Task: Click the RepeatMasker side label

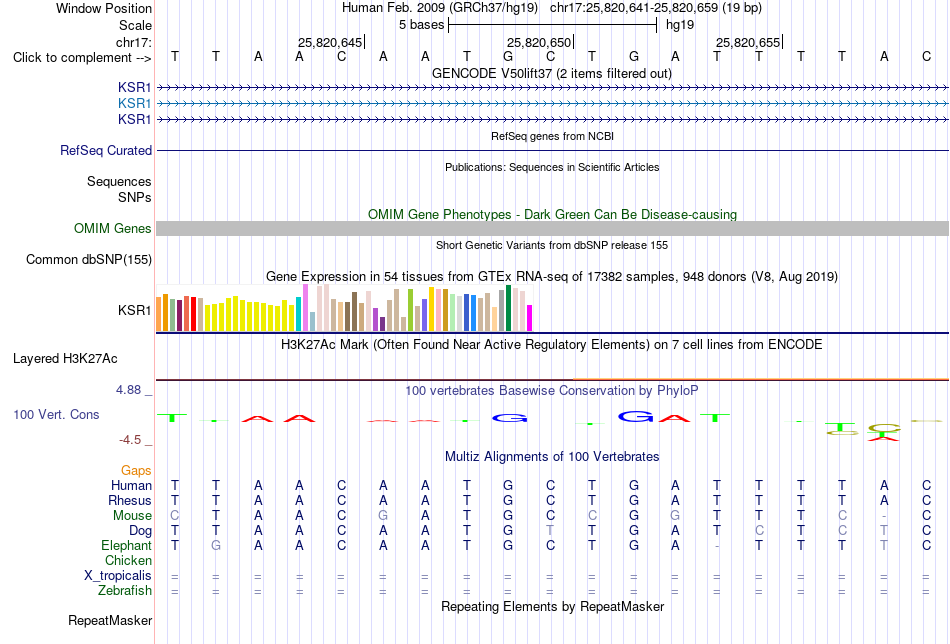Action: 110,620
